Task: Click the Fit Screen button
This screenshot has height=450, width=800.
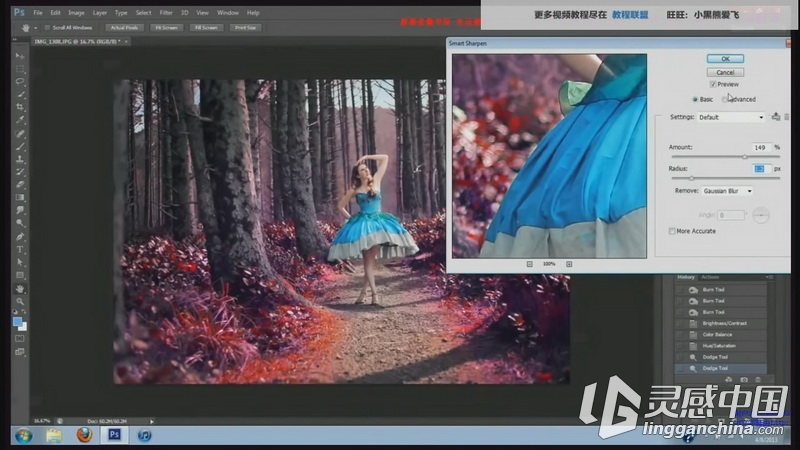Action: [x=166, y=28]
